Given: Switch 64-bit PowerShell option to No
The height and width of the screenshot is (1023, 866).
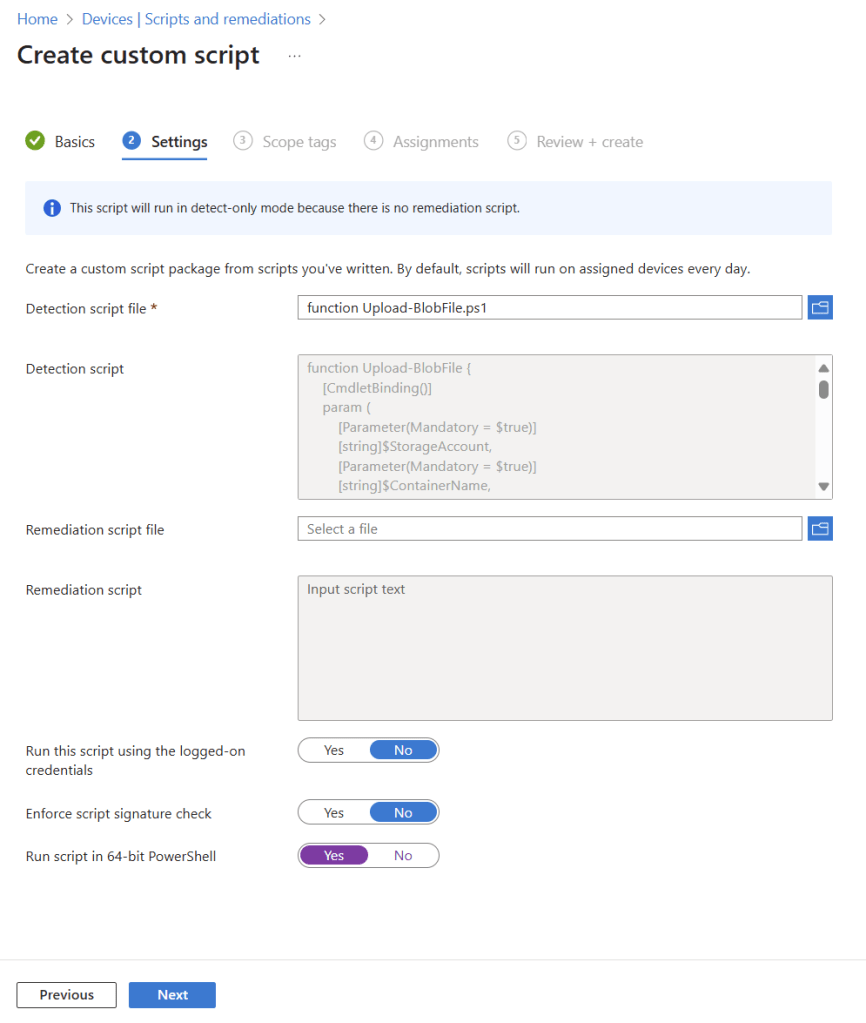Looking at the screenshot, I should 403,855.
